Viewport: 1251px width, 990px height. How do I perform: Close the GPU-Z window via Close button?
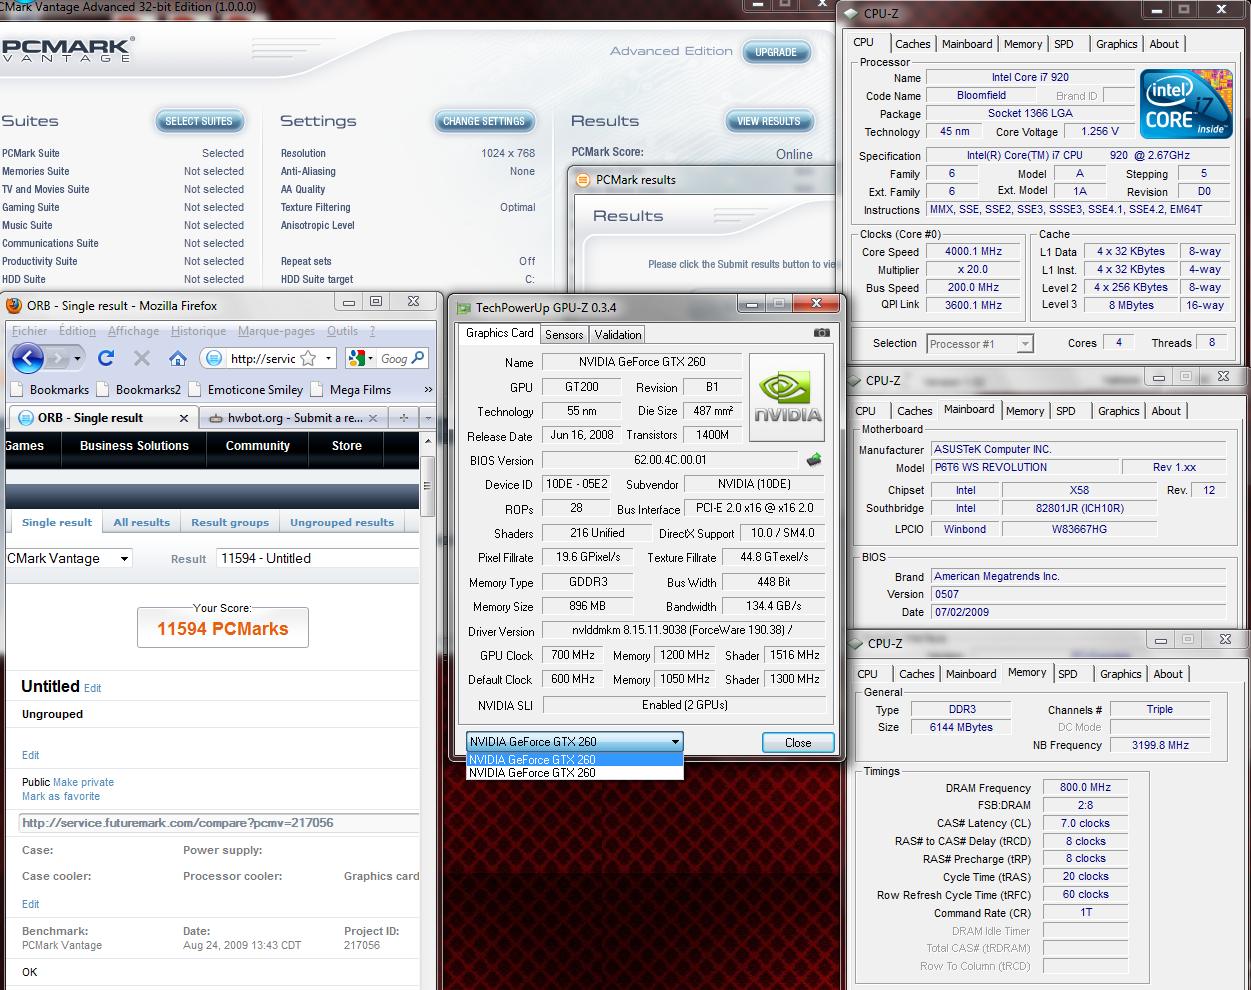(x=798, y=742)
